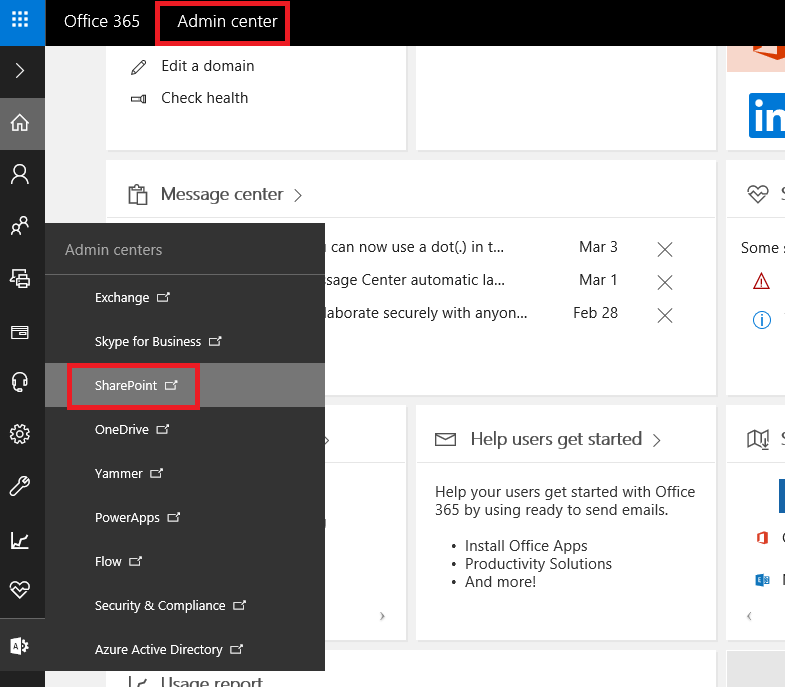Go to Home in the sidebar
The height and width of the screenshot is (687, 785).
coord(20,123)
